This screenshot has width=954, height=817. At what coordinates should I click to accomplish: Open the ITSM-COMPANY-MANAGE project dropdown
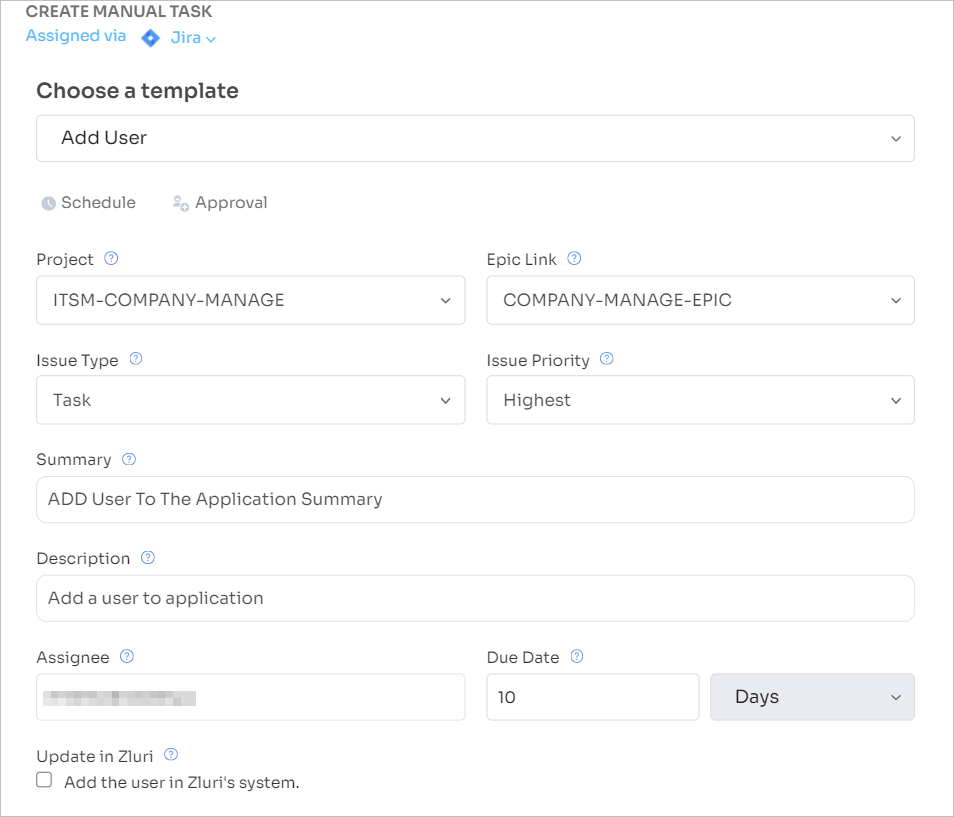(x=251, y=300)
